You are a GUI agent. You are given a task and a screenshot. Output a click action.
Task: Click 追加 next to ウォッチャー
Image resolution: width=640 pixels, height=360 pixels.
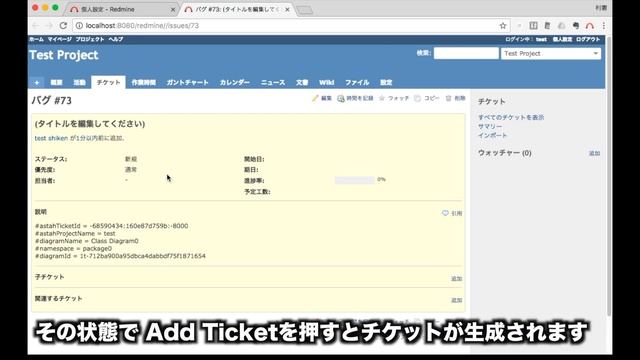594,153
